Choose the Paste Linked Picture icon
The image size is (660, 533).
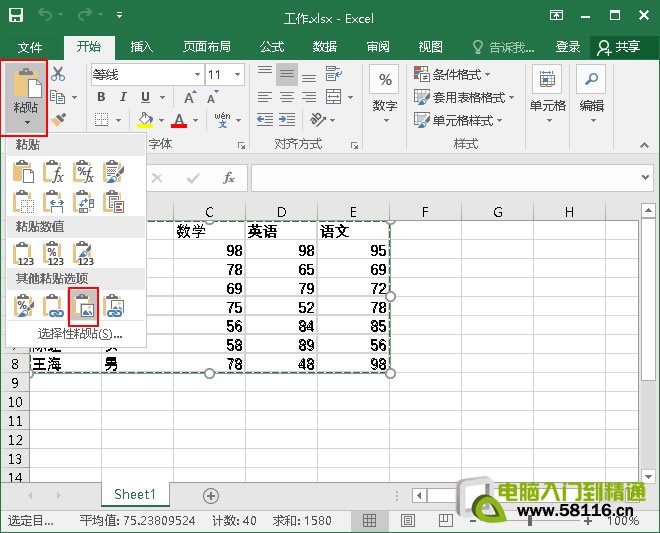click(113, 306)
